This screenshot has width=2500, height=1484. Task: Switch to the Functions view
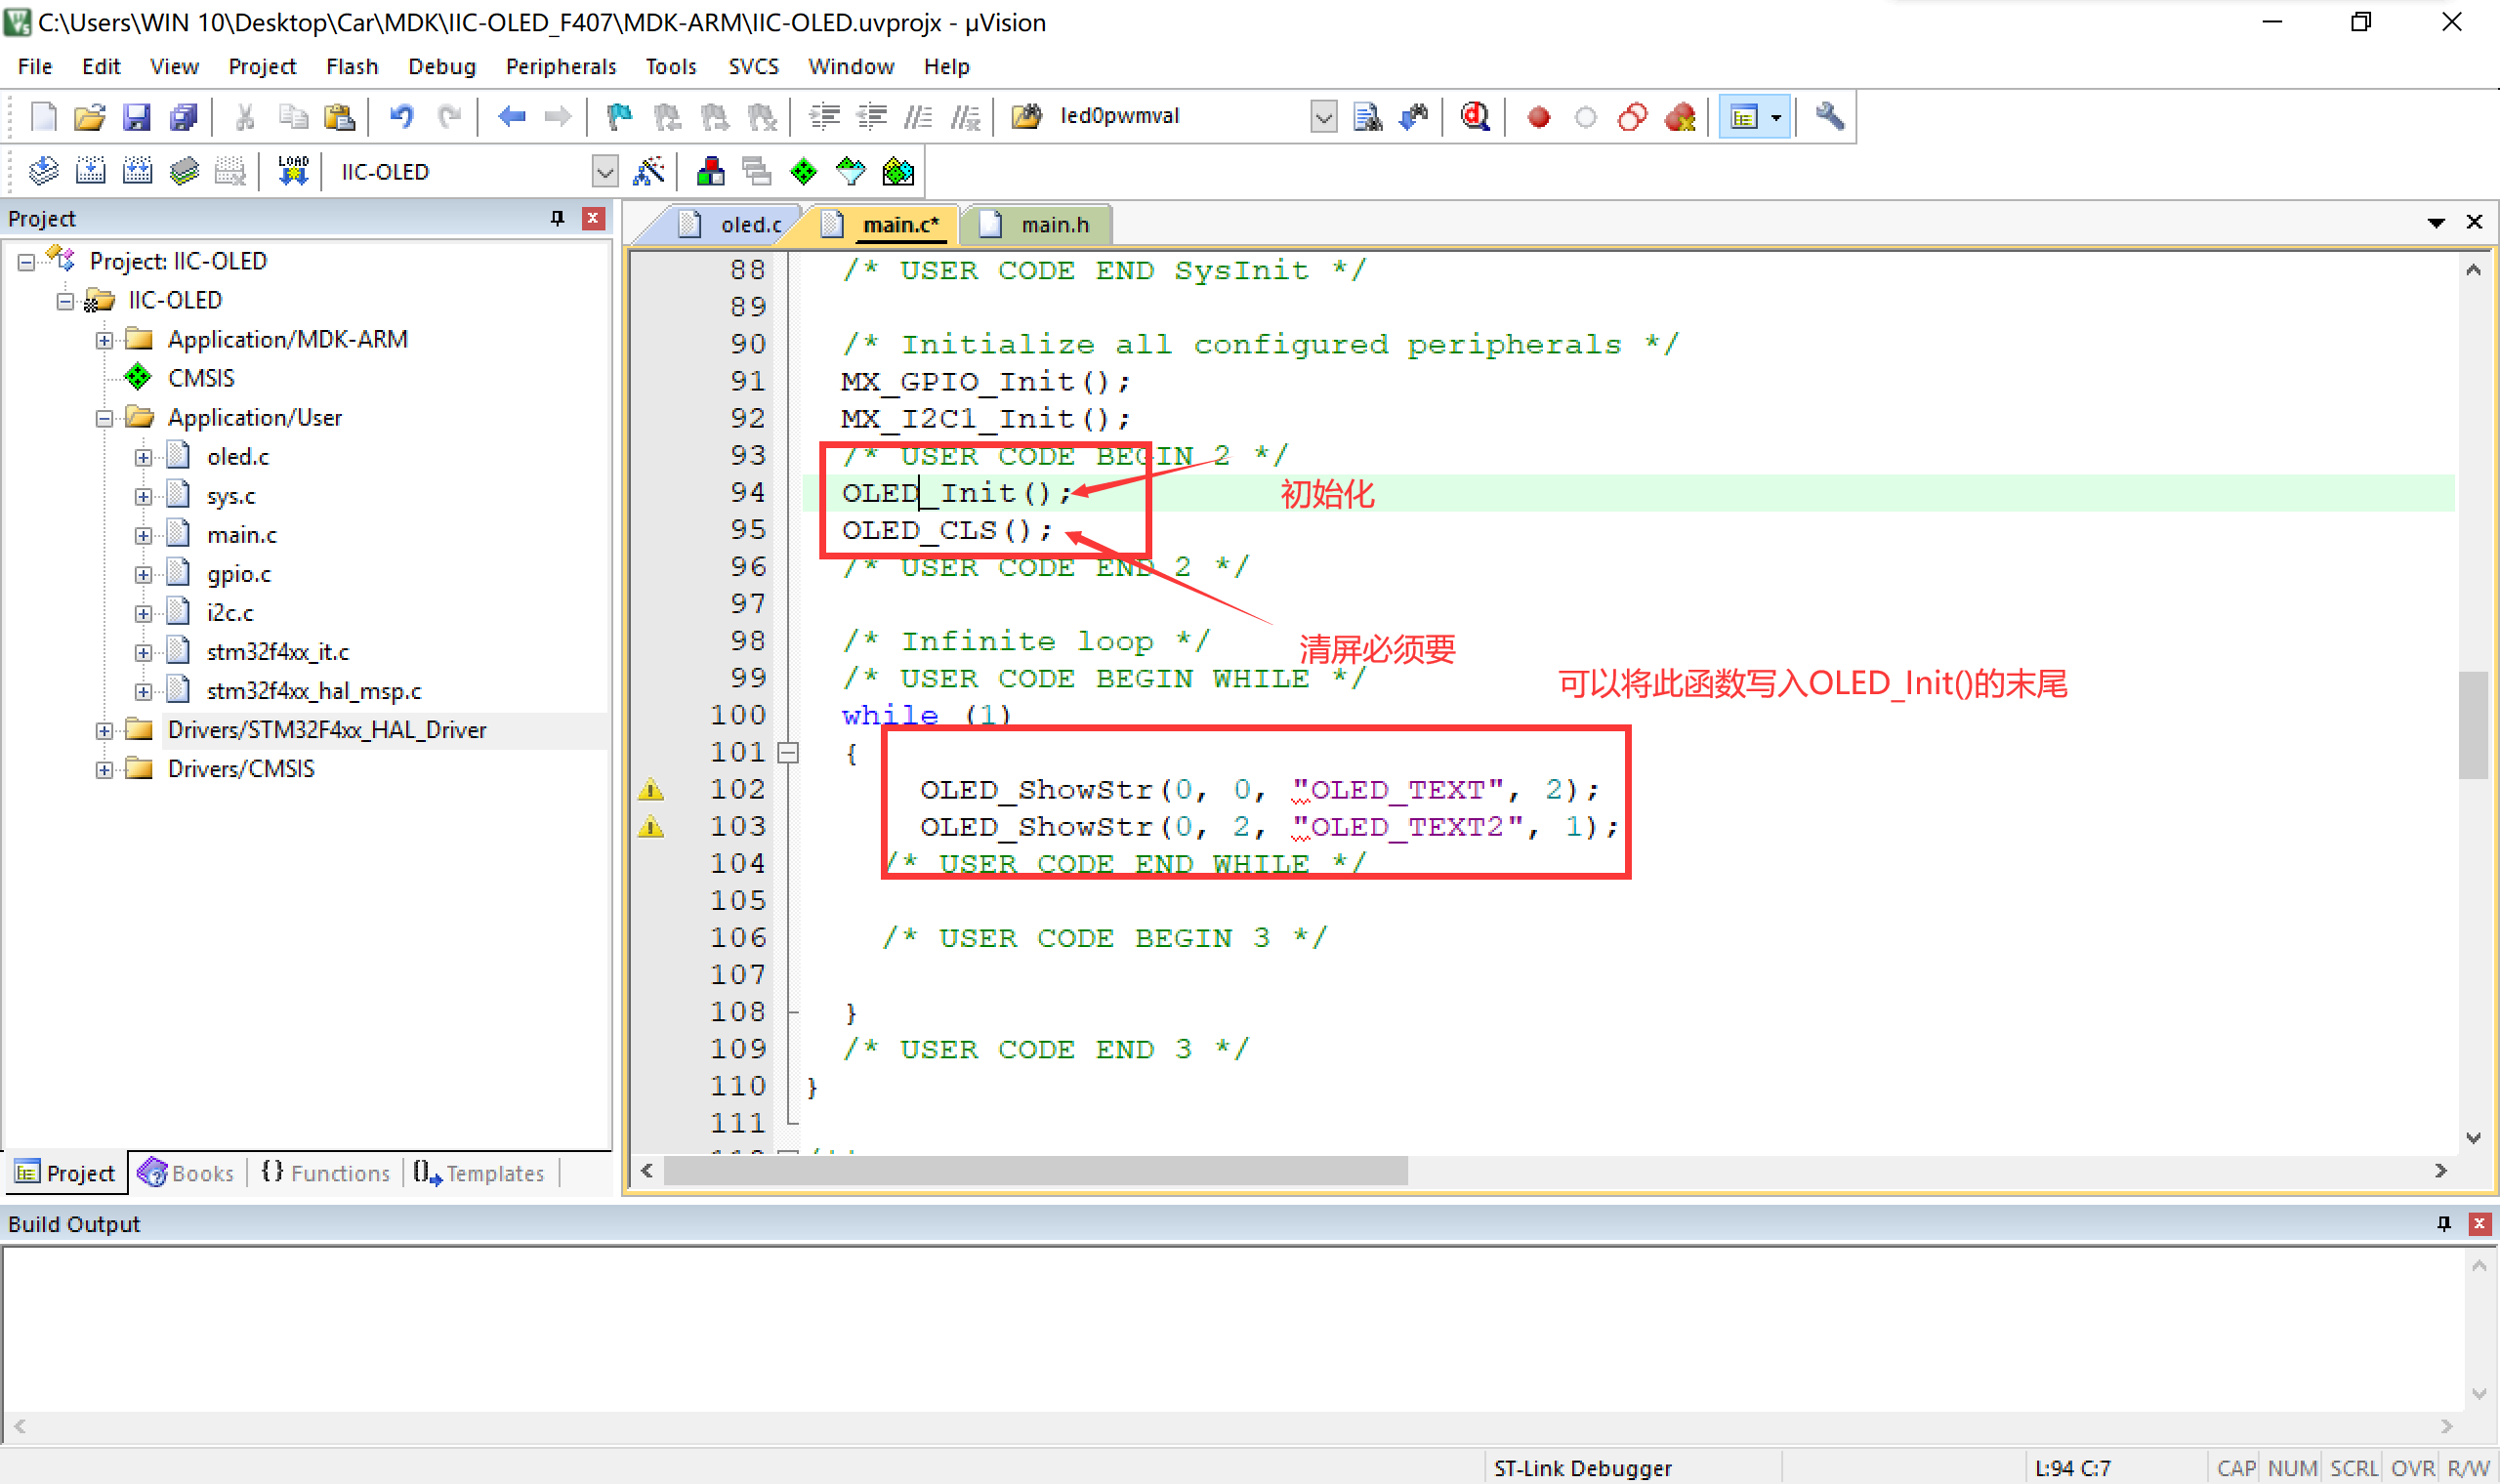tap(325, 1172)
